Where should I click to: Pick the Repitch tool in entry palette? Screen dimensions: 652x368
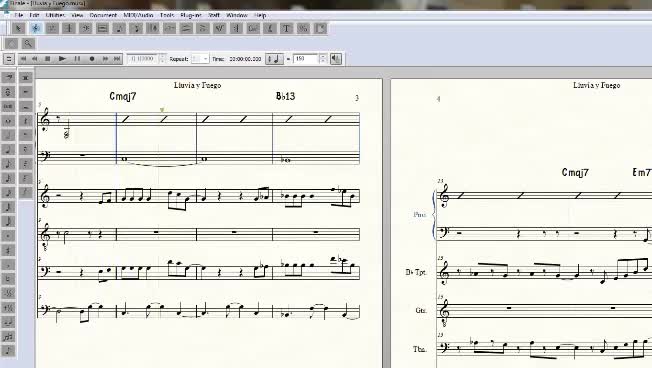click(x=8, y=92)
